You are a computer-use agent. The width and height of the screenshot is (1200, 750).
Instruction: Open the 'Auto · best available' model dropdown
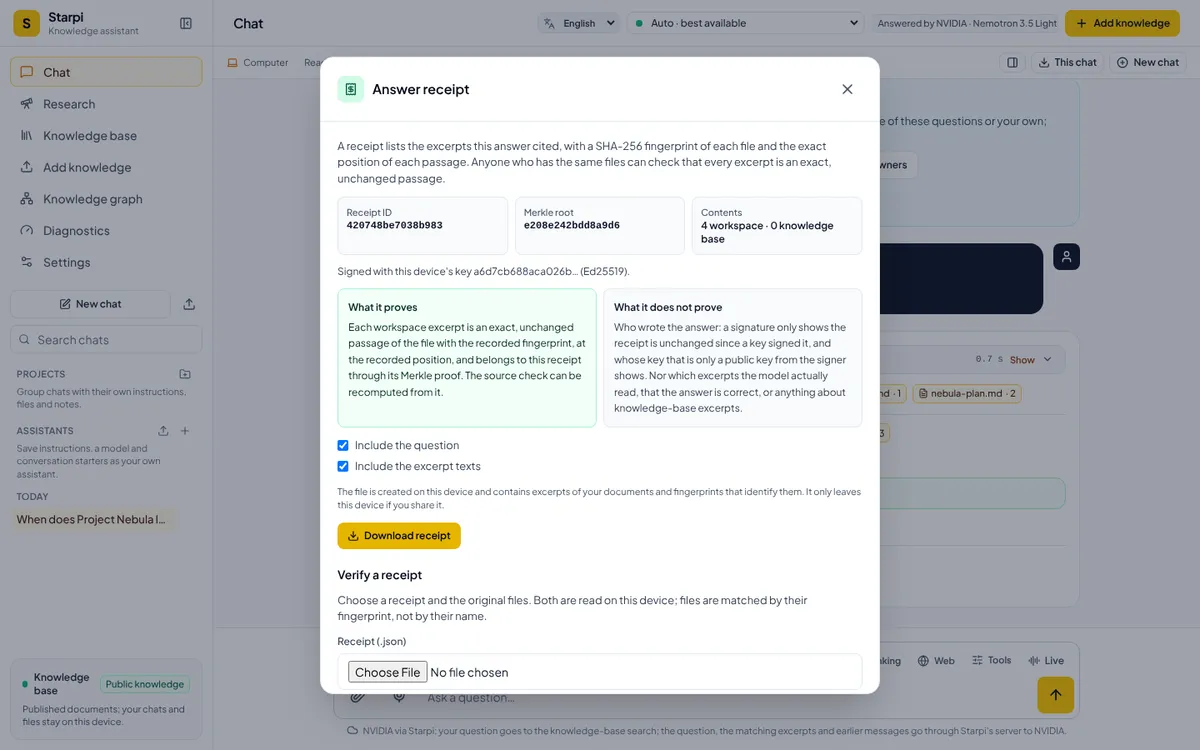745,23
